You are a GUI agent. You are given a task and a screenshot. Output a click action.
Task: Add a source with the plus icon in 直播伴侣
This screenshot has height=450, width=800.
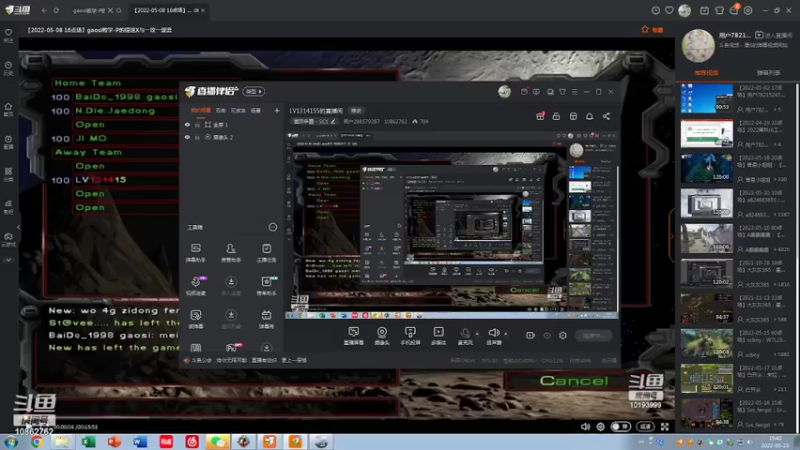[x=277, y=110]
